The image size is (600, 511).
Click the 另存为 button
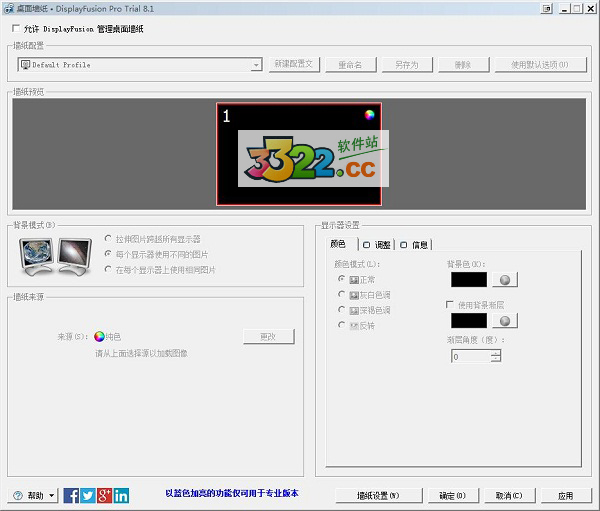coord(407,65)
